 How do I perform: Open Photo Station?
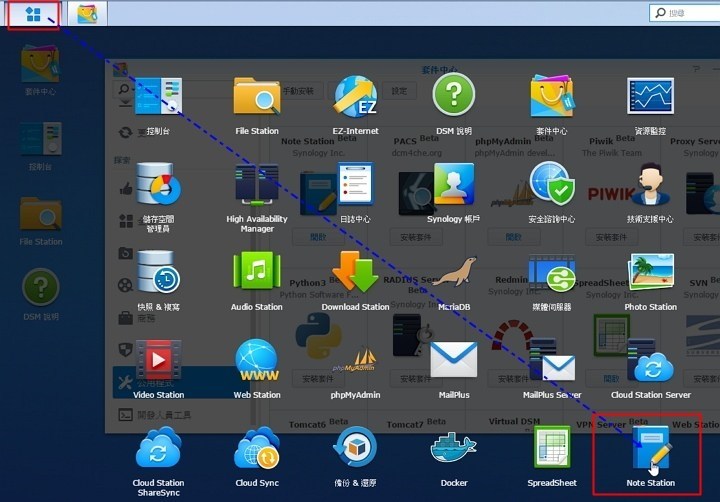[650, 274]
